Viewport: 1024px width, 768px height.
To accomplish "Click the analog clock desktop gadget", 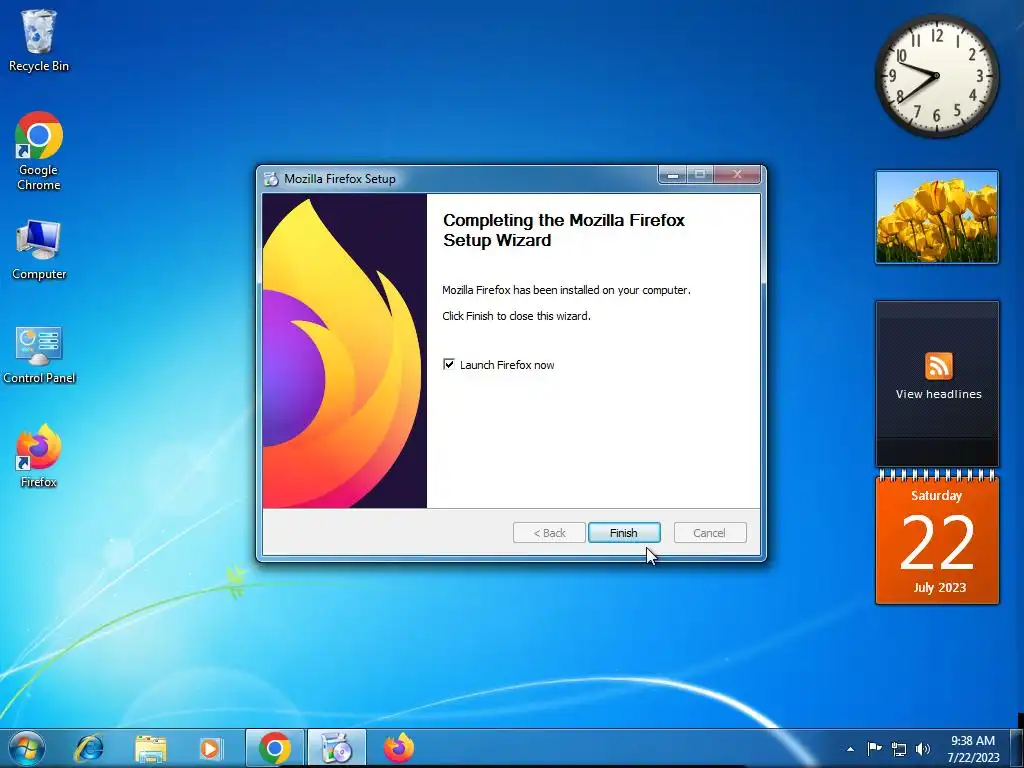I will [x=936, y=76].
